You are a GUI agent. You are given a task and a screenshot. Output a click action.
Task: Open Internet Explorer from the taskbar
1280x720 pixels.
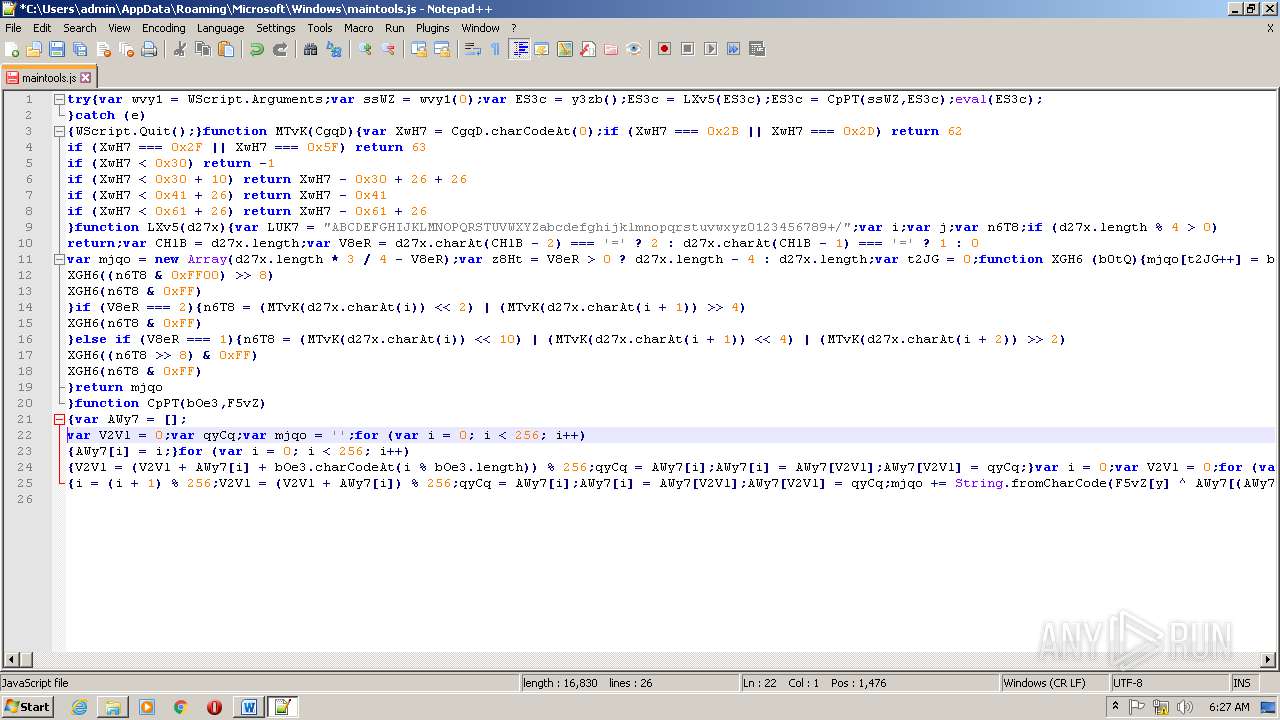79,707
